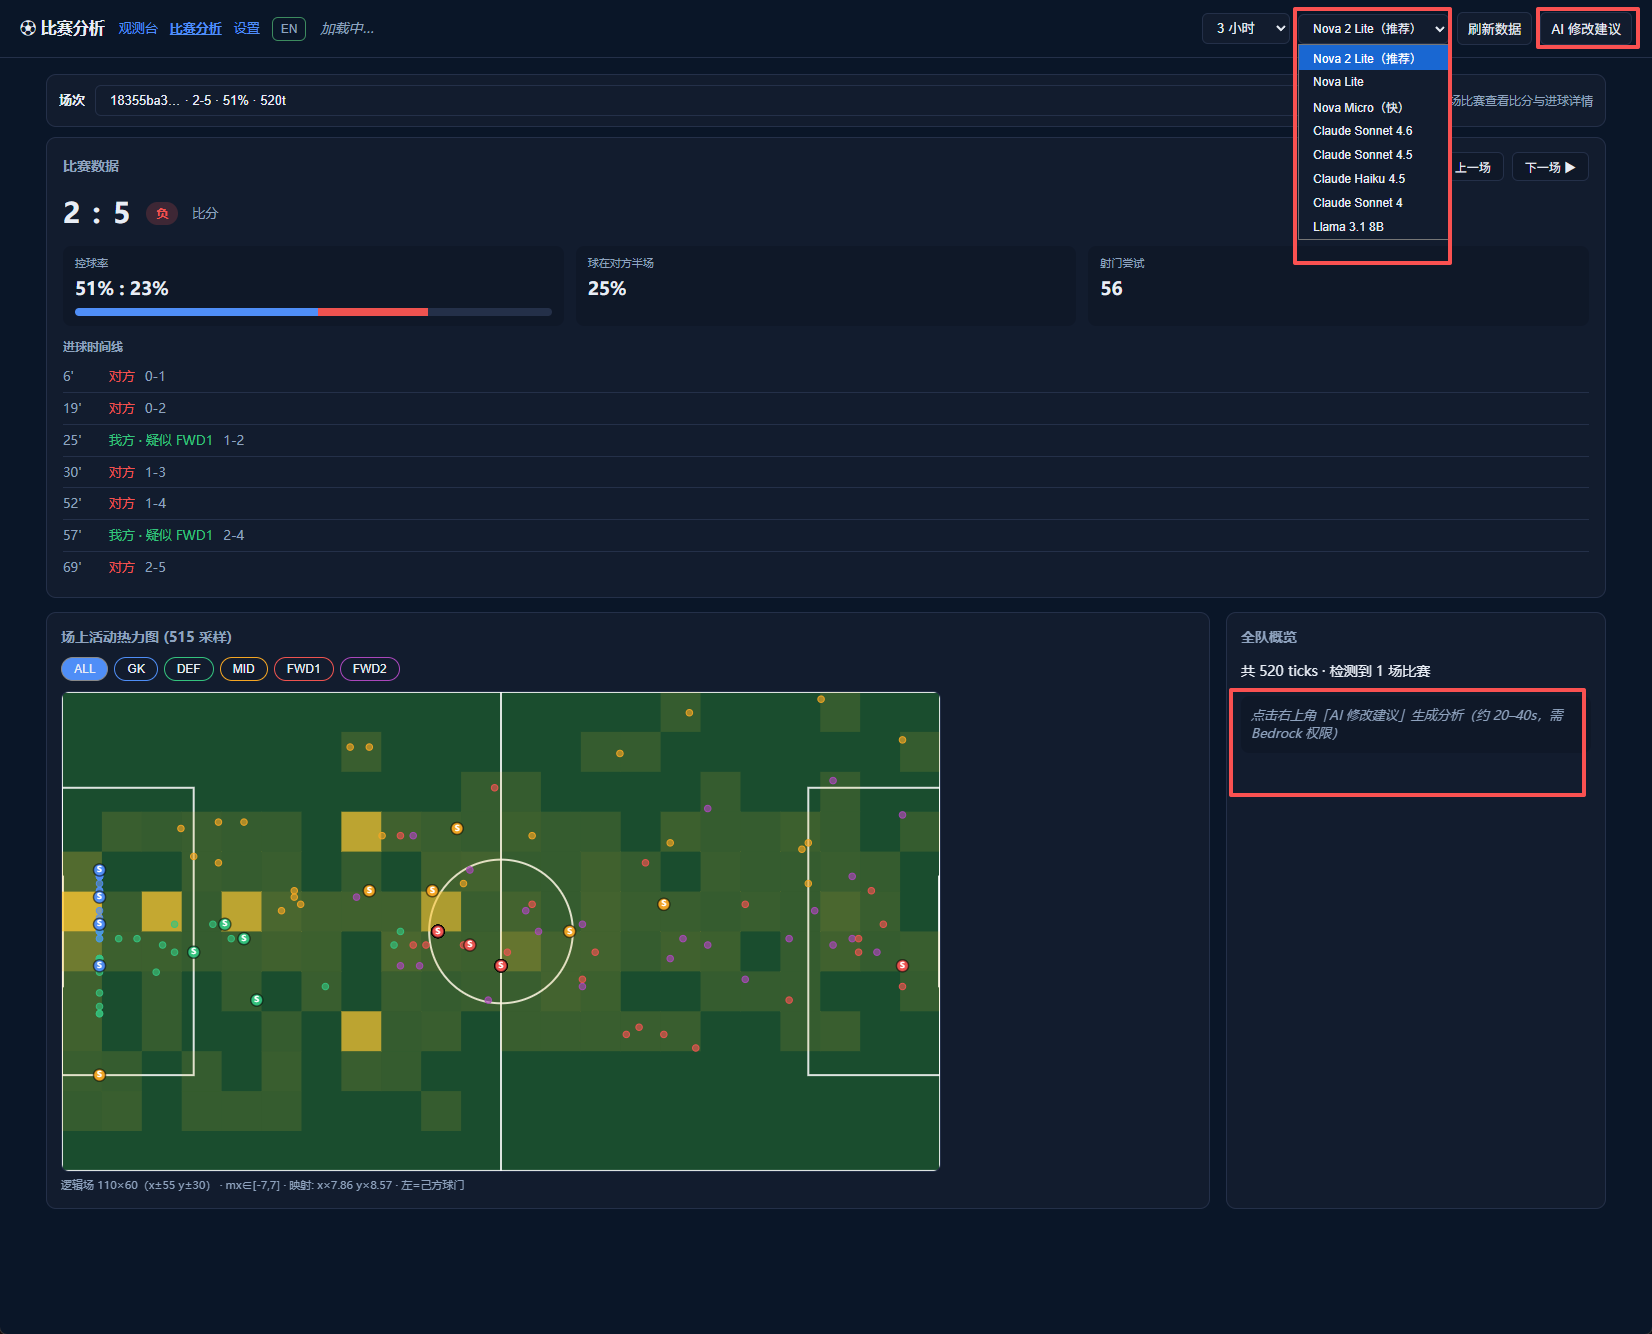Click the red 负 result badge
This screenshot has height=1334, width=1652.
pos(162,213)
